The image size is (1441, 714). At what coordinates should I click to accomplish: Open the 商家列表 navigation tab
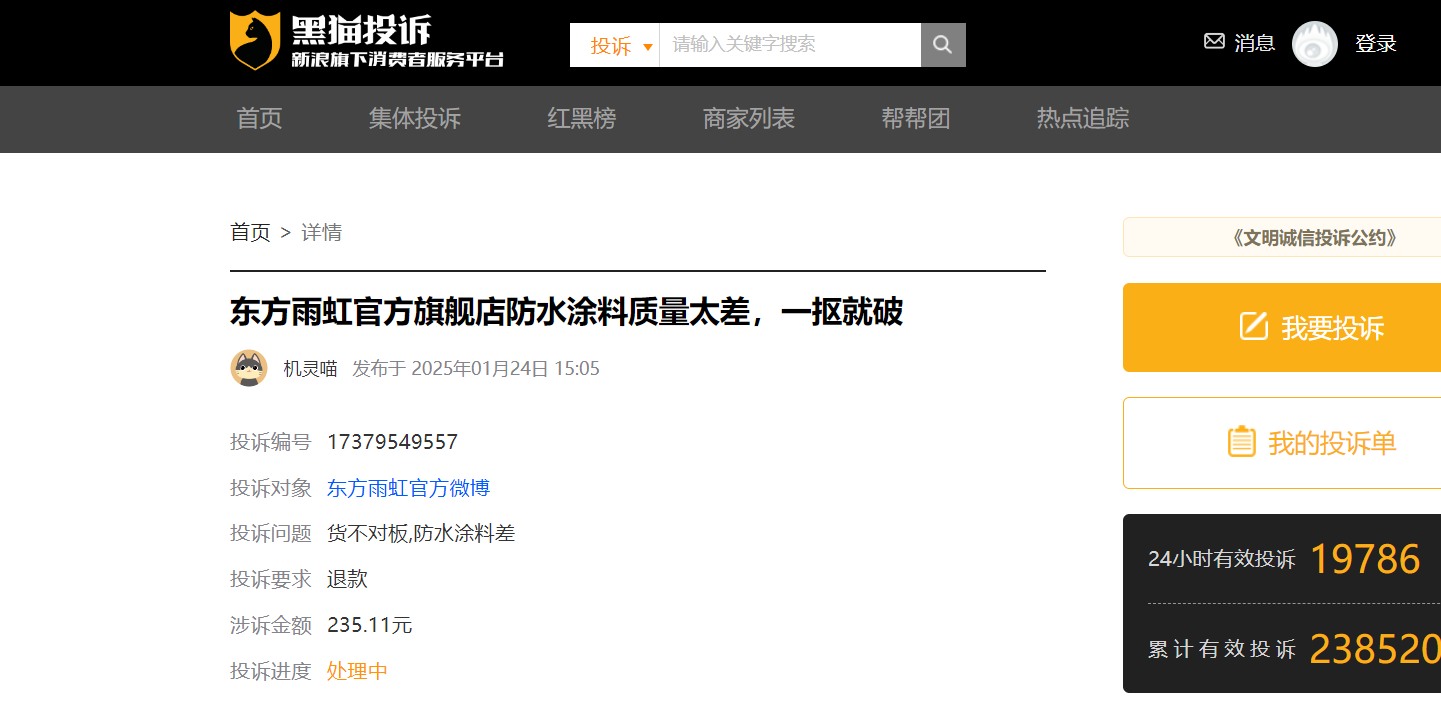pyautogui.click(x=748, y=119)
